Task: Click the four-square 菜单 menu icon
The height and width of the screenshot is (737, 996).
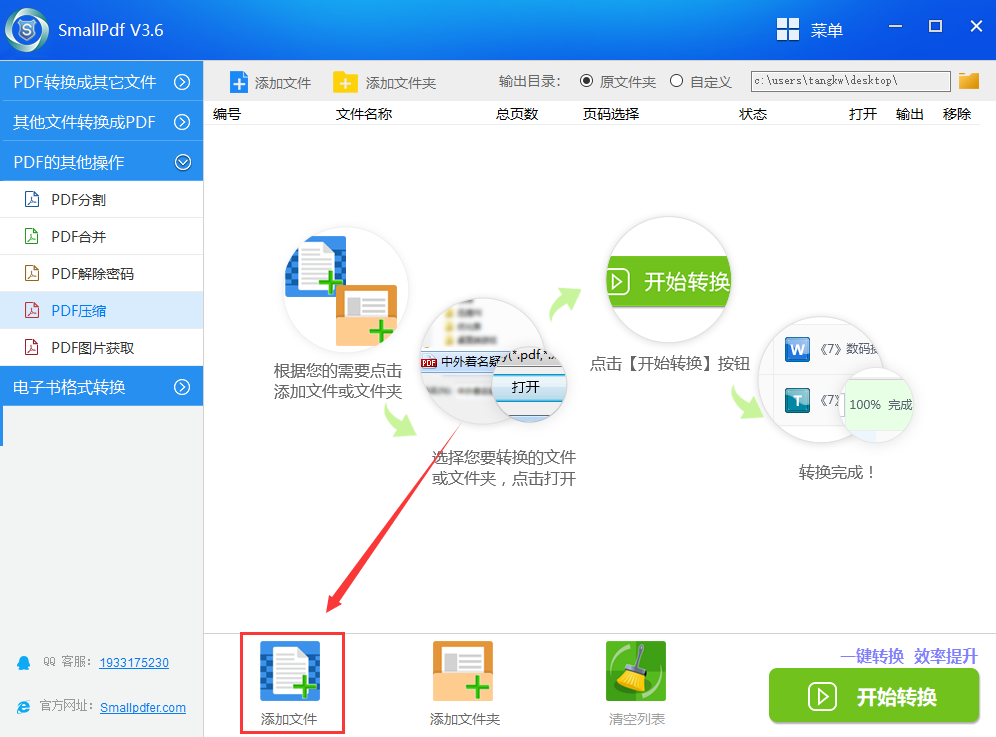Action: [789, 30]
